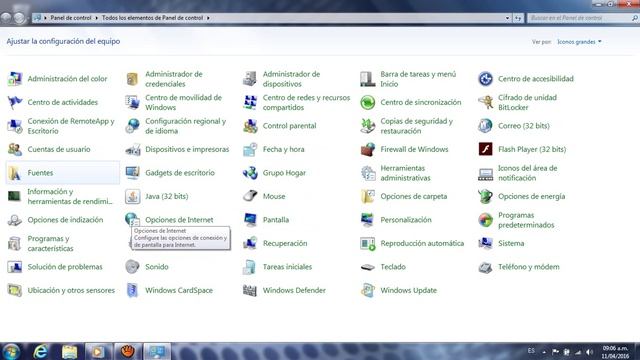
Task: Open the Windows Start button
Action: [11, 351]
